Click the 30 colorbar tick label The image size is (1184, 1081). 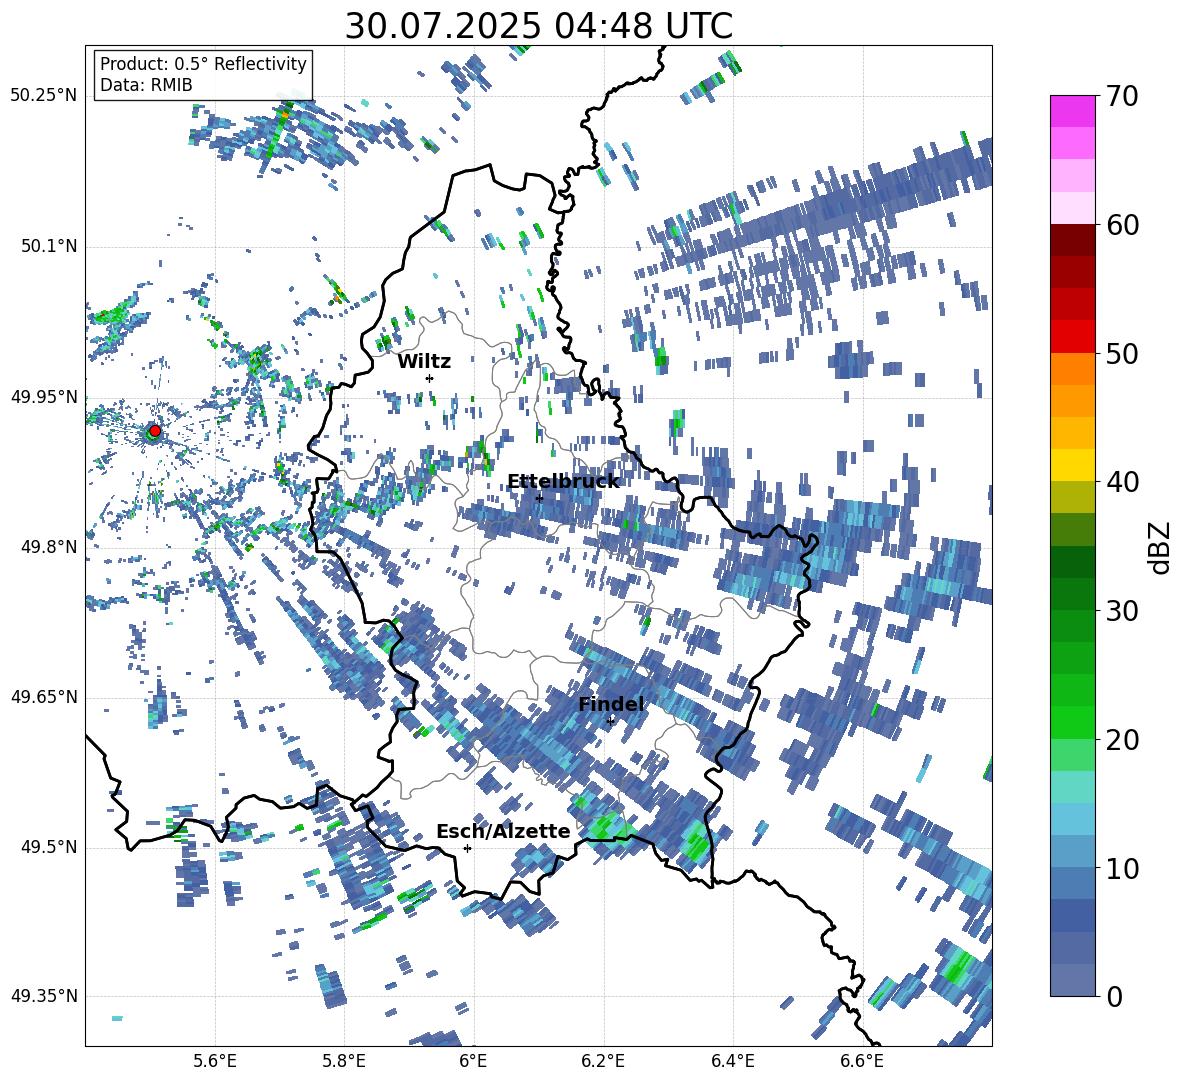point(1121,611)
